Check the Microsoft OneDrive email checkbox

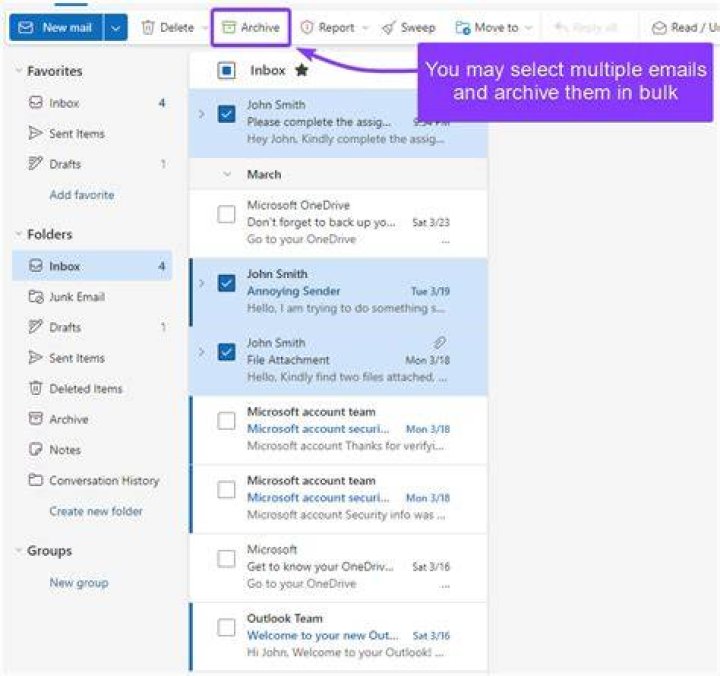(226, 214)
